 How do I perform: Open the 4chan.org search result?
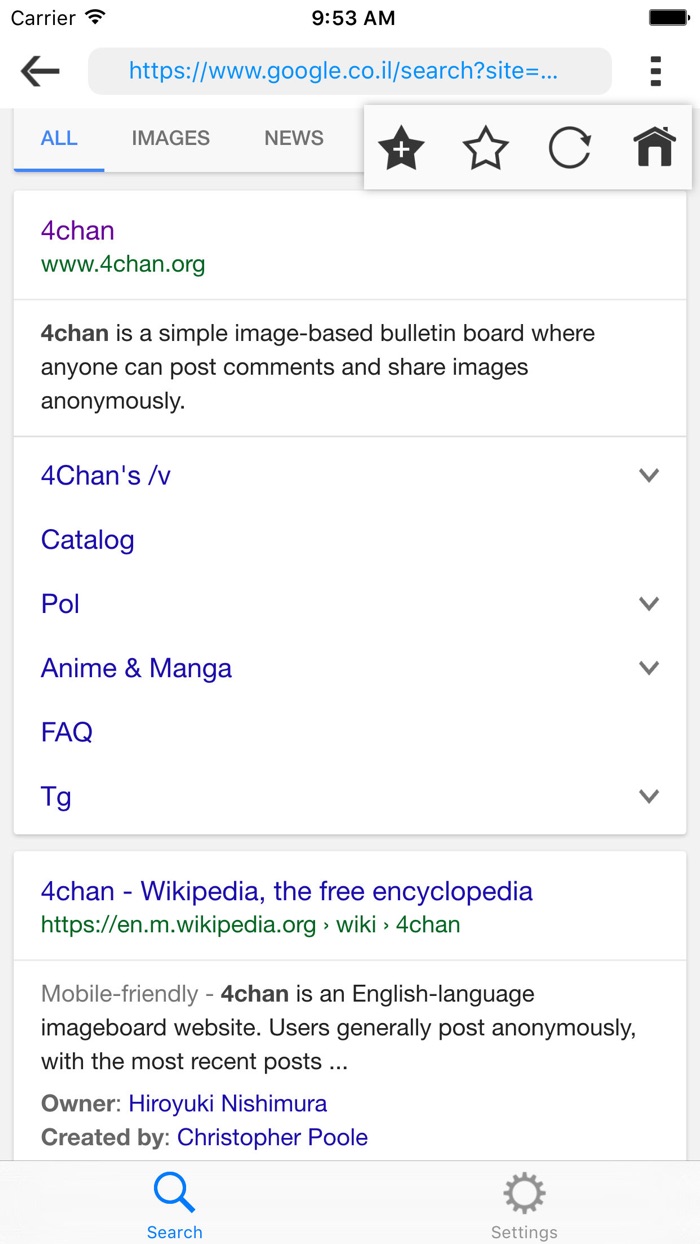(77, 230)
